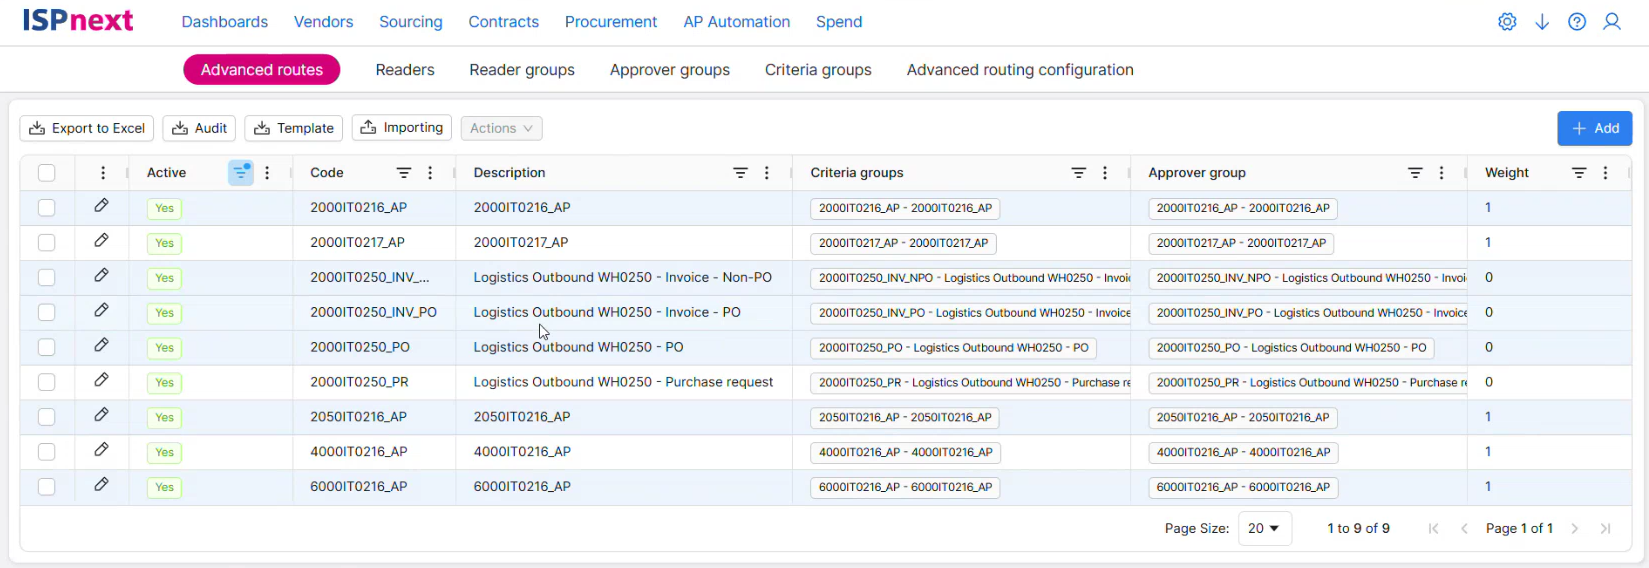Open the grid options three-dot menu beside select-all
1649x568 pixels.
pos(103,173)
